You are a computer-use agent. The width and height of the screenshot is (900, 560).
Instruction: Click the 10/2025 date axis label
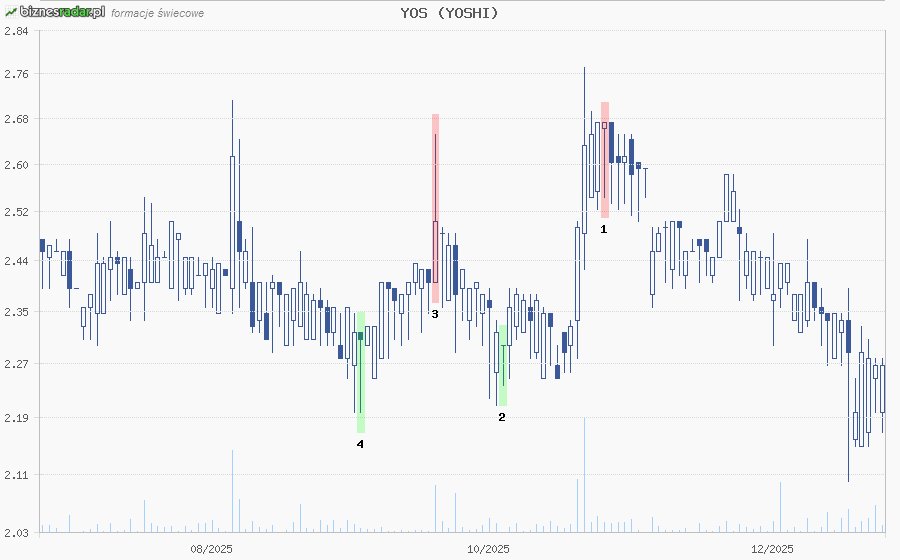pyautogui.click(x=489, y=548)
